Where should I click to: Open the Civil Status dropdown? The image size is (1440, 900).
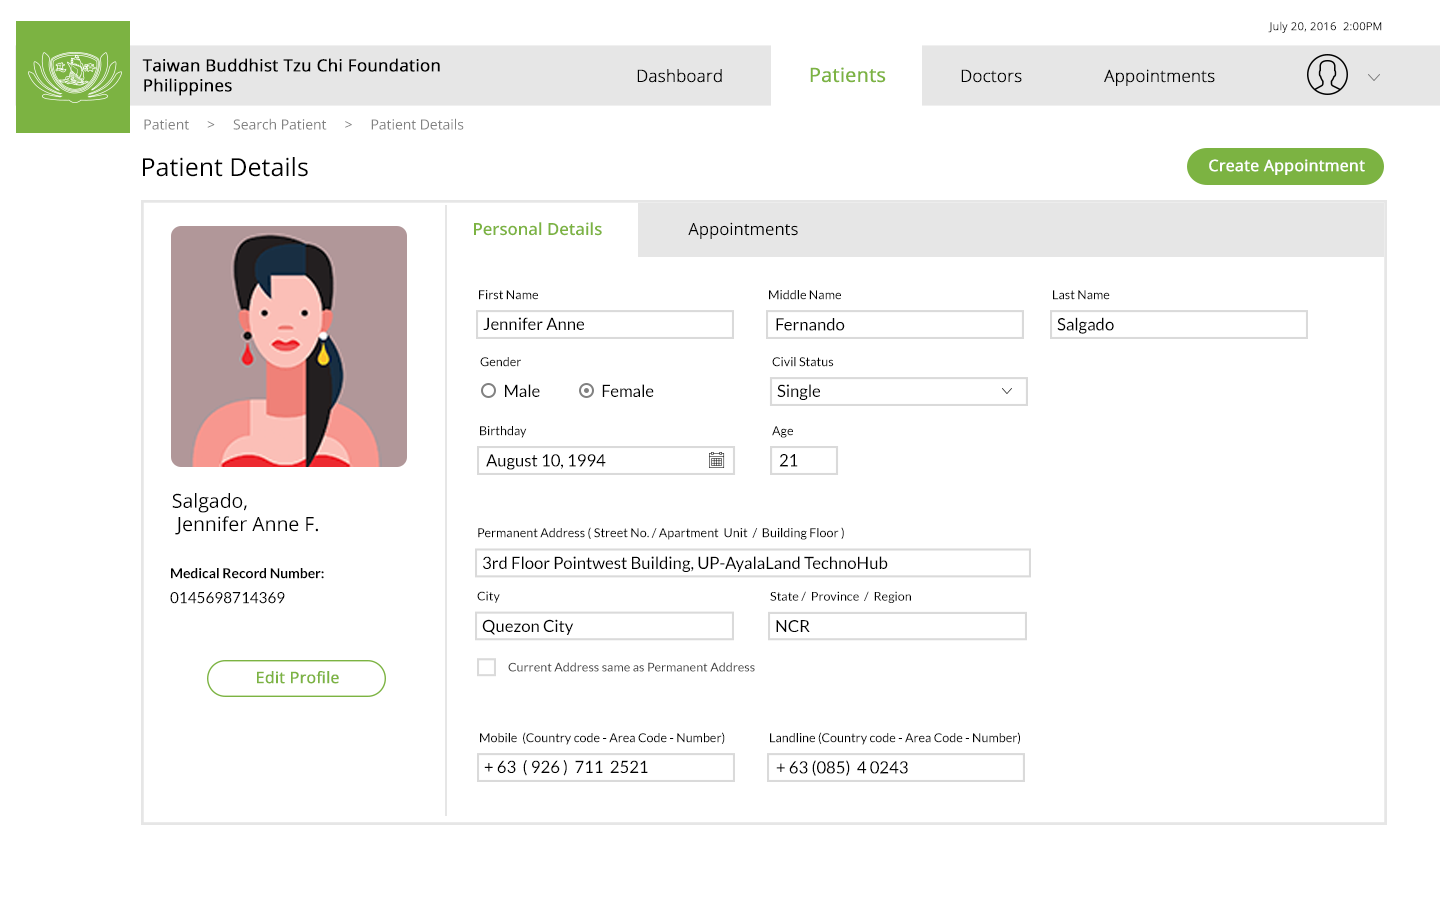point(898,391)
